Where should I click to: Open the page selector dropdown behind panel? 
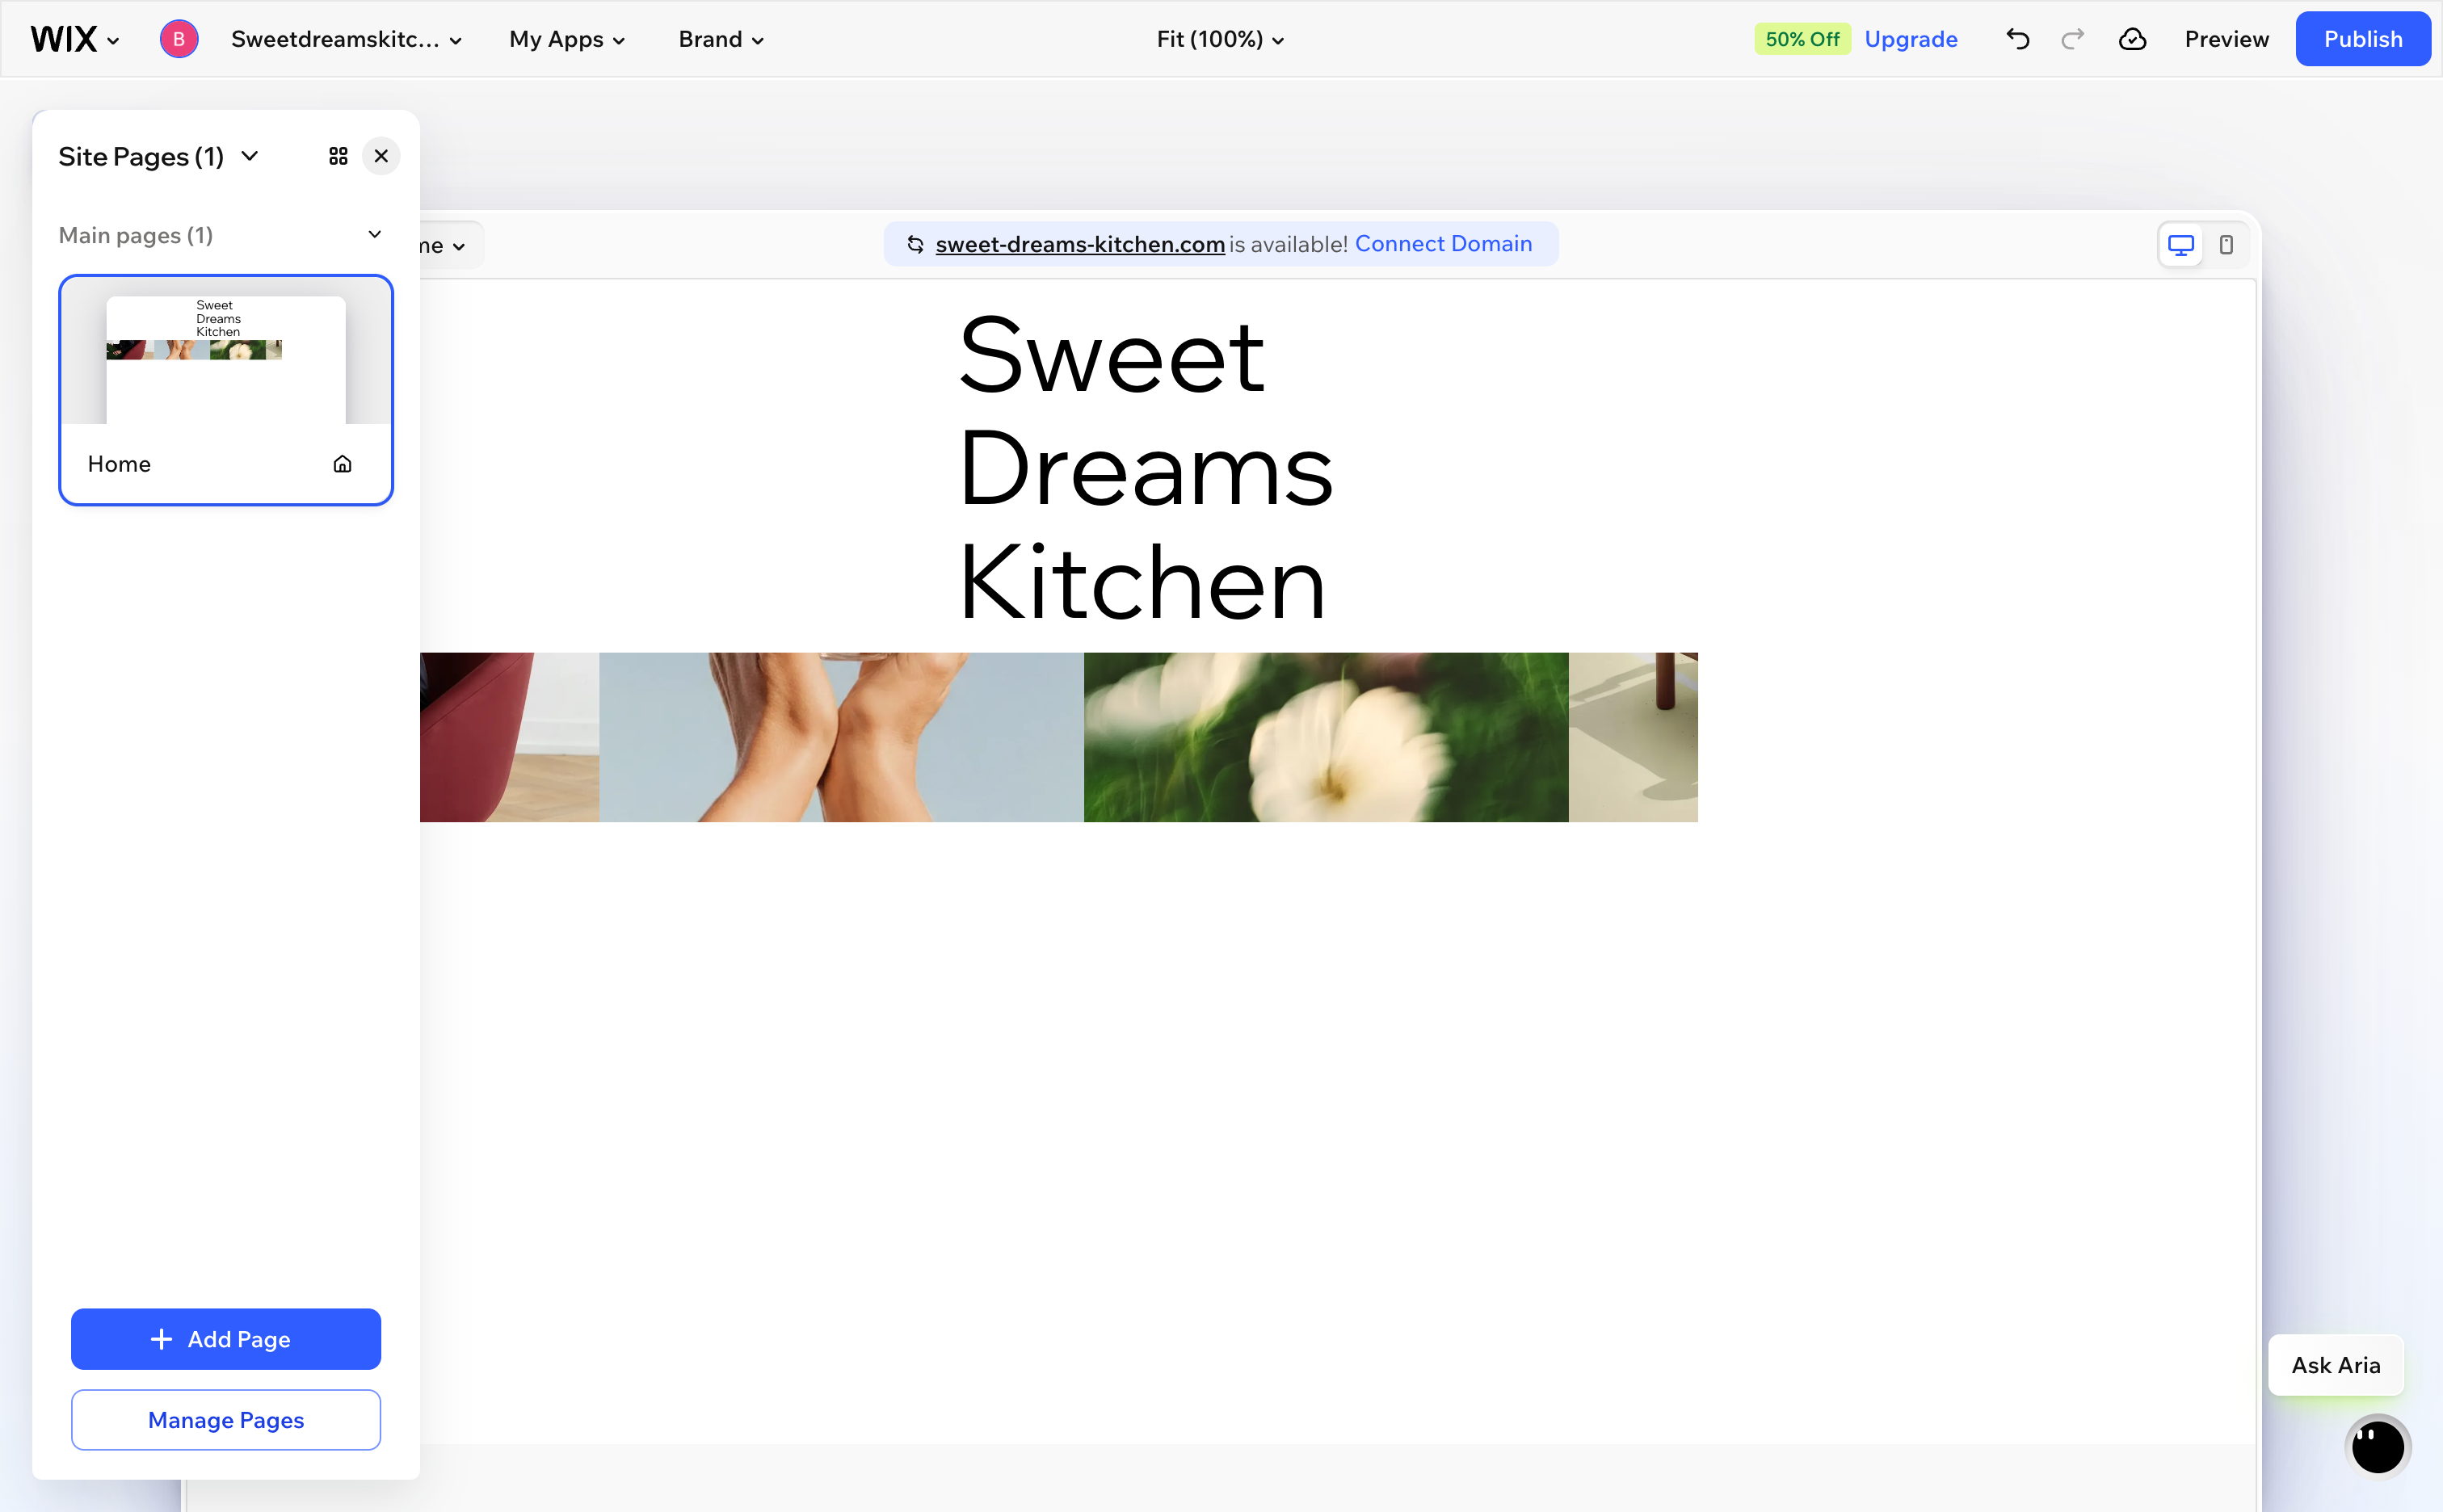(x=450, y=246)
